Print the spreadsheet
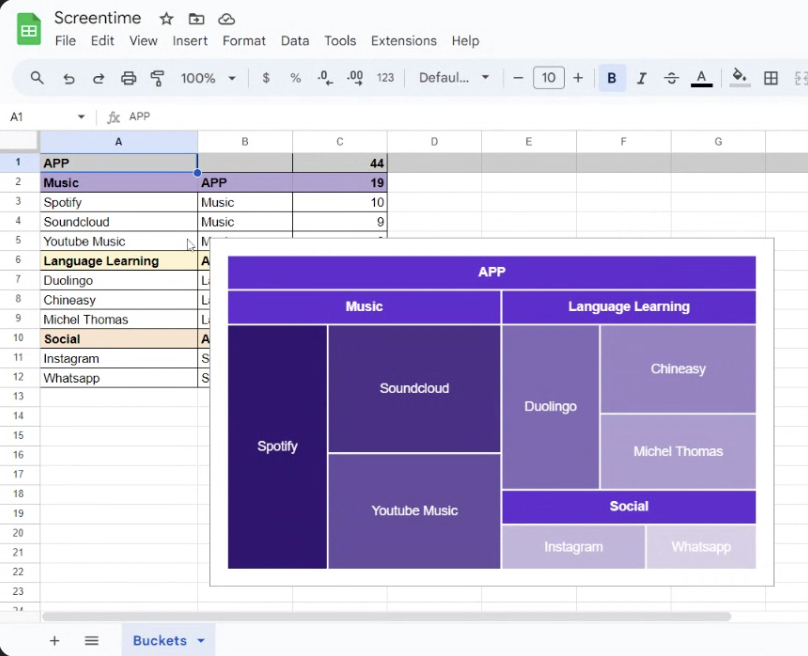Viewport: 808px width, 656px height. pyautogui.click(x=128, y=78)
